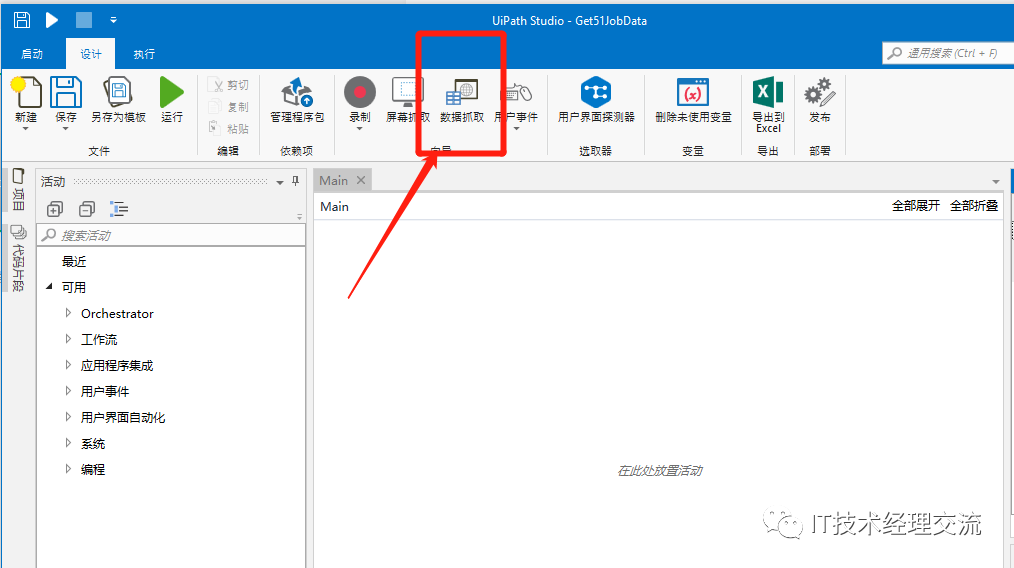Click the 新建 new file icon
This screenshot has height=568, width=1014.
pyautogui.click(x=26, y=93)
